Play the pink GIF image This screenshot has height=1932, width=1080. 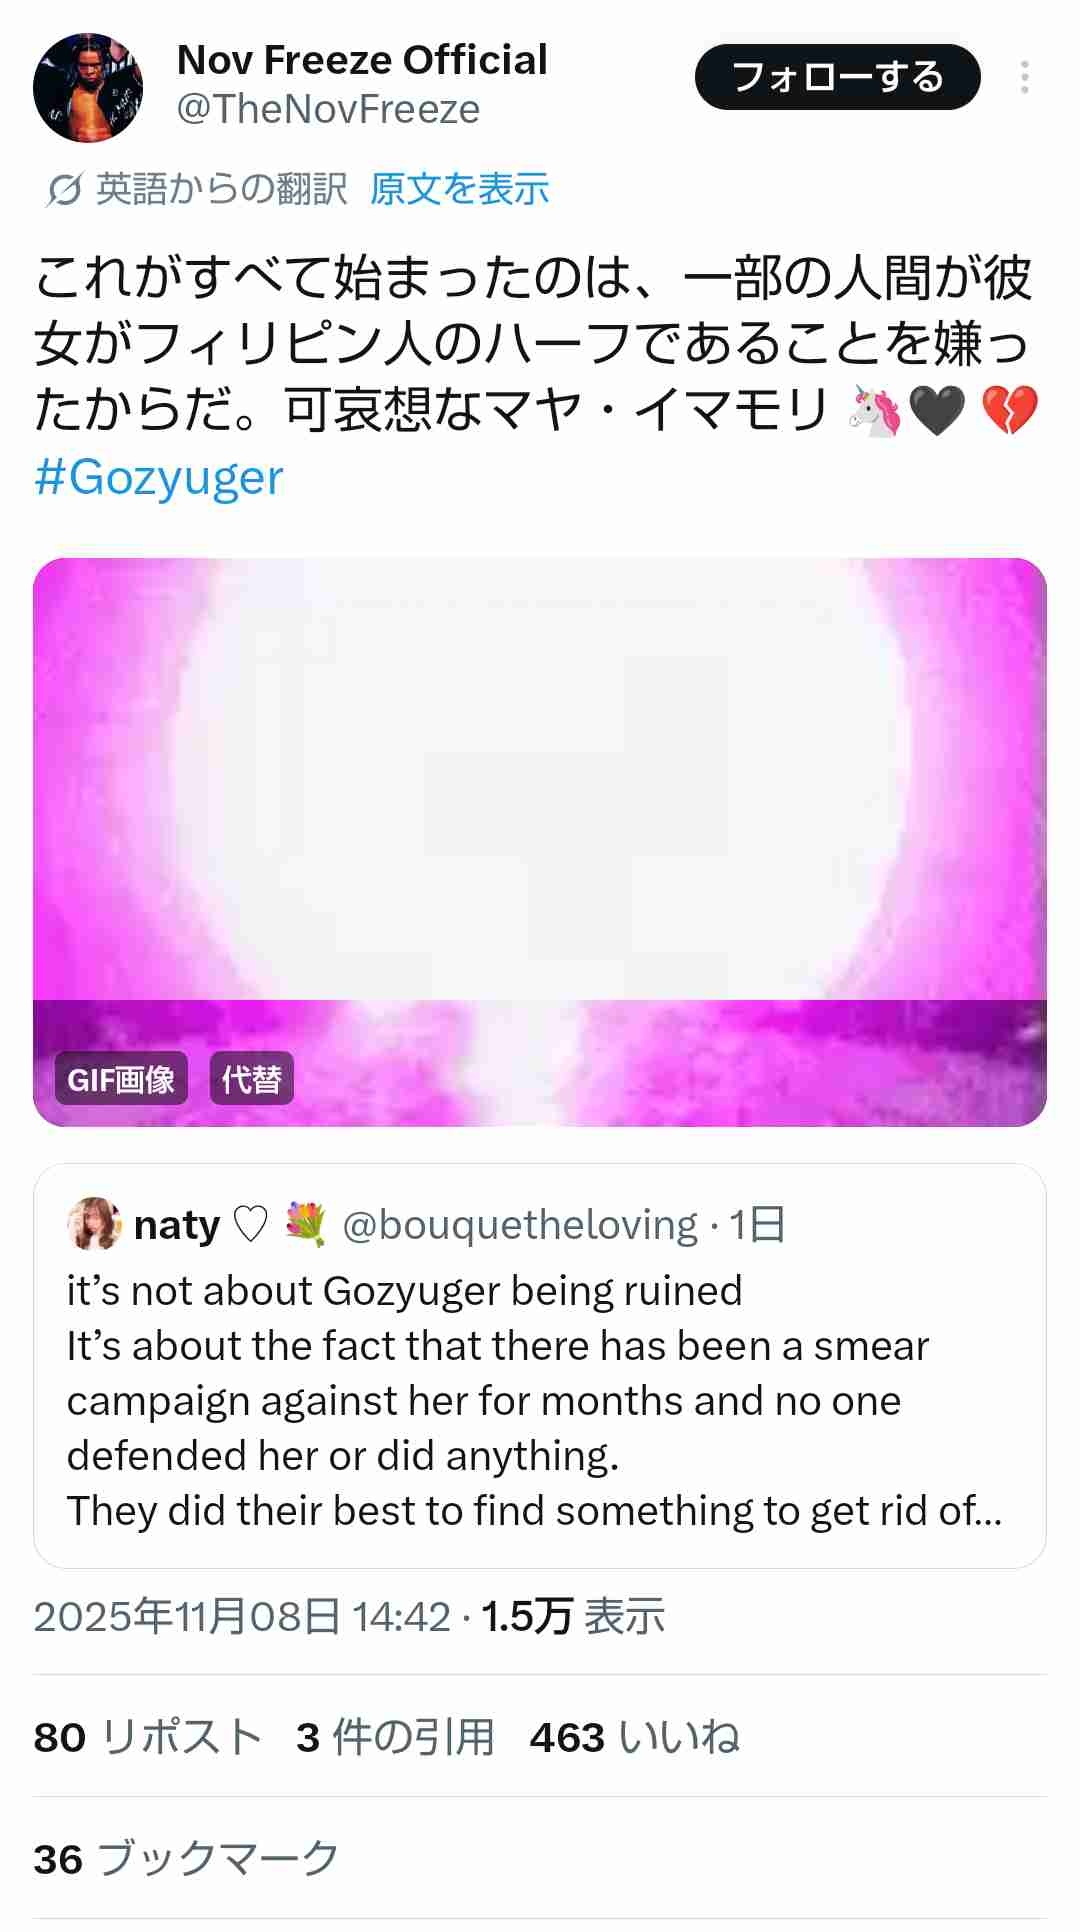pyautogui.click(x=540, y=800)
